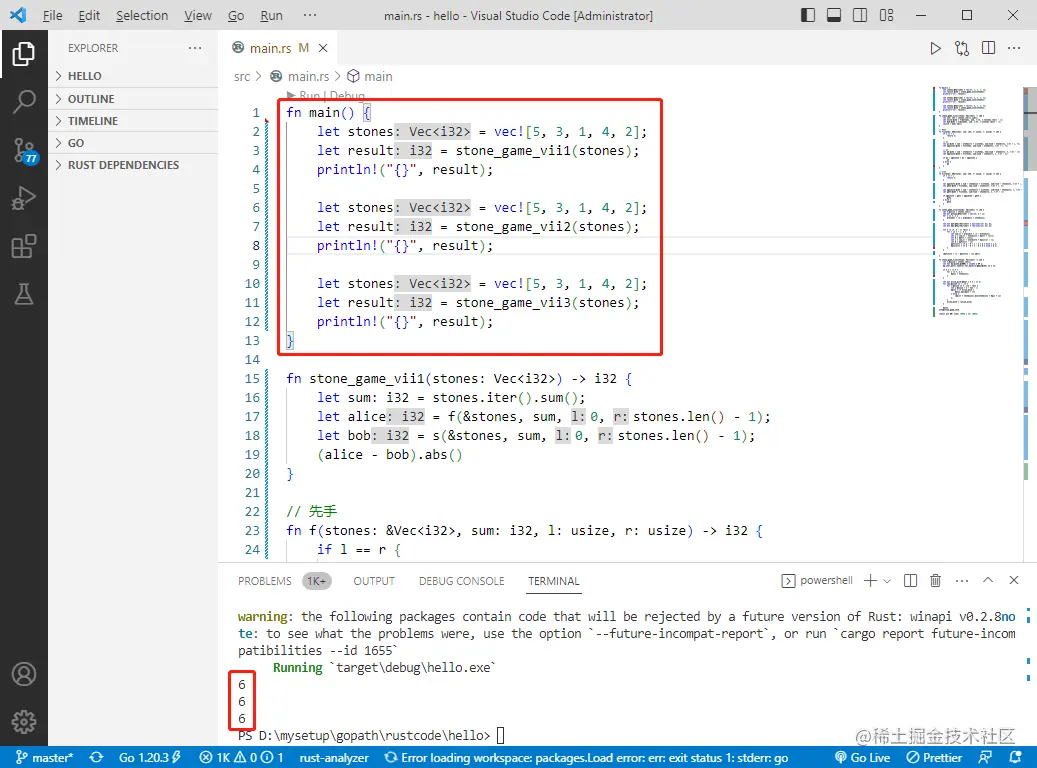Image resolution: width=1037 pixels, height=768 pixels.
Task: Kill the terminal with trash icon
Action: [935, 581]
